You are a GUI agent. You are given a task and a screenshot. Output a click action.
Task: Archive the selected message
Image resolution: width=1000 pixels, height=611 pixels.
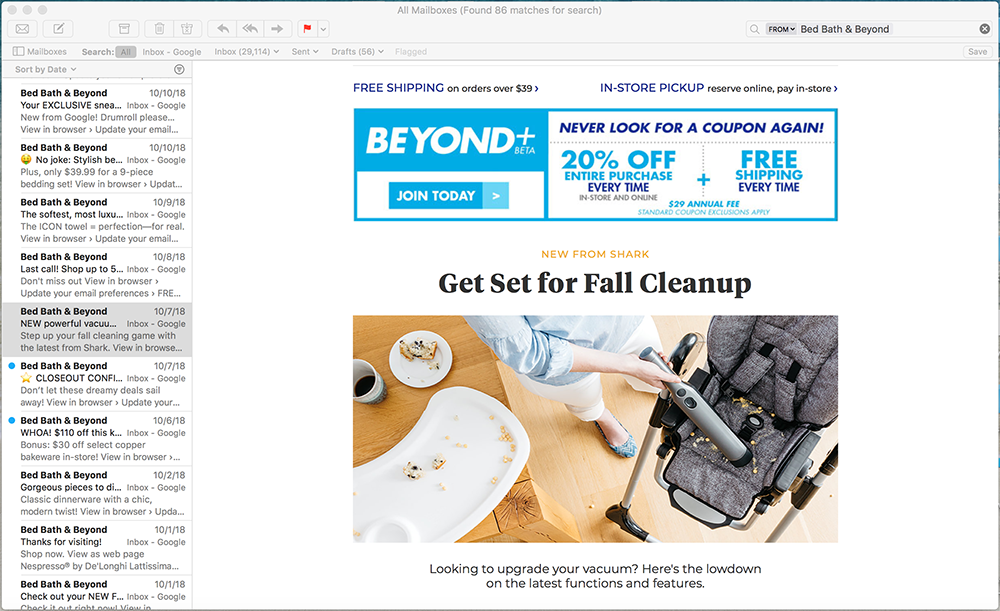[x=124, y=29]
